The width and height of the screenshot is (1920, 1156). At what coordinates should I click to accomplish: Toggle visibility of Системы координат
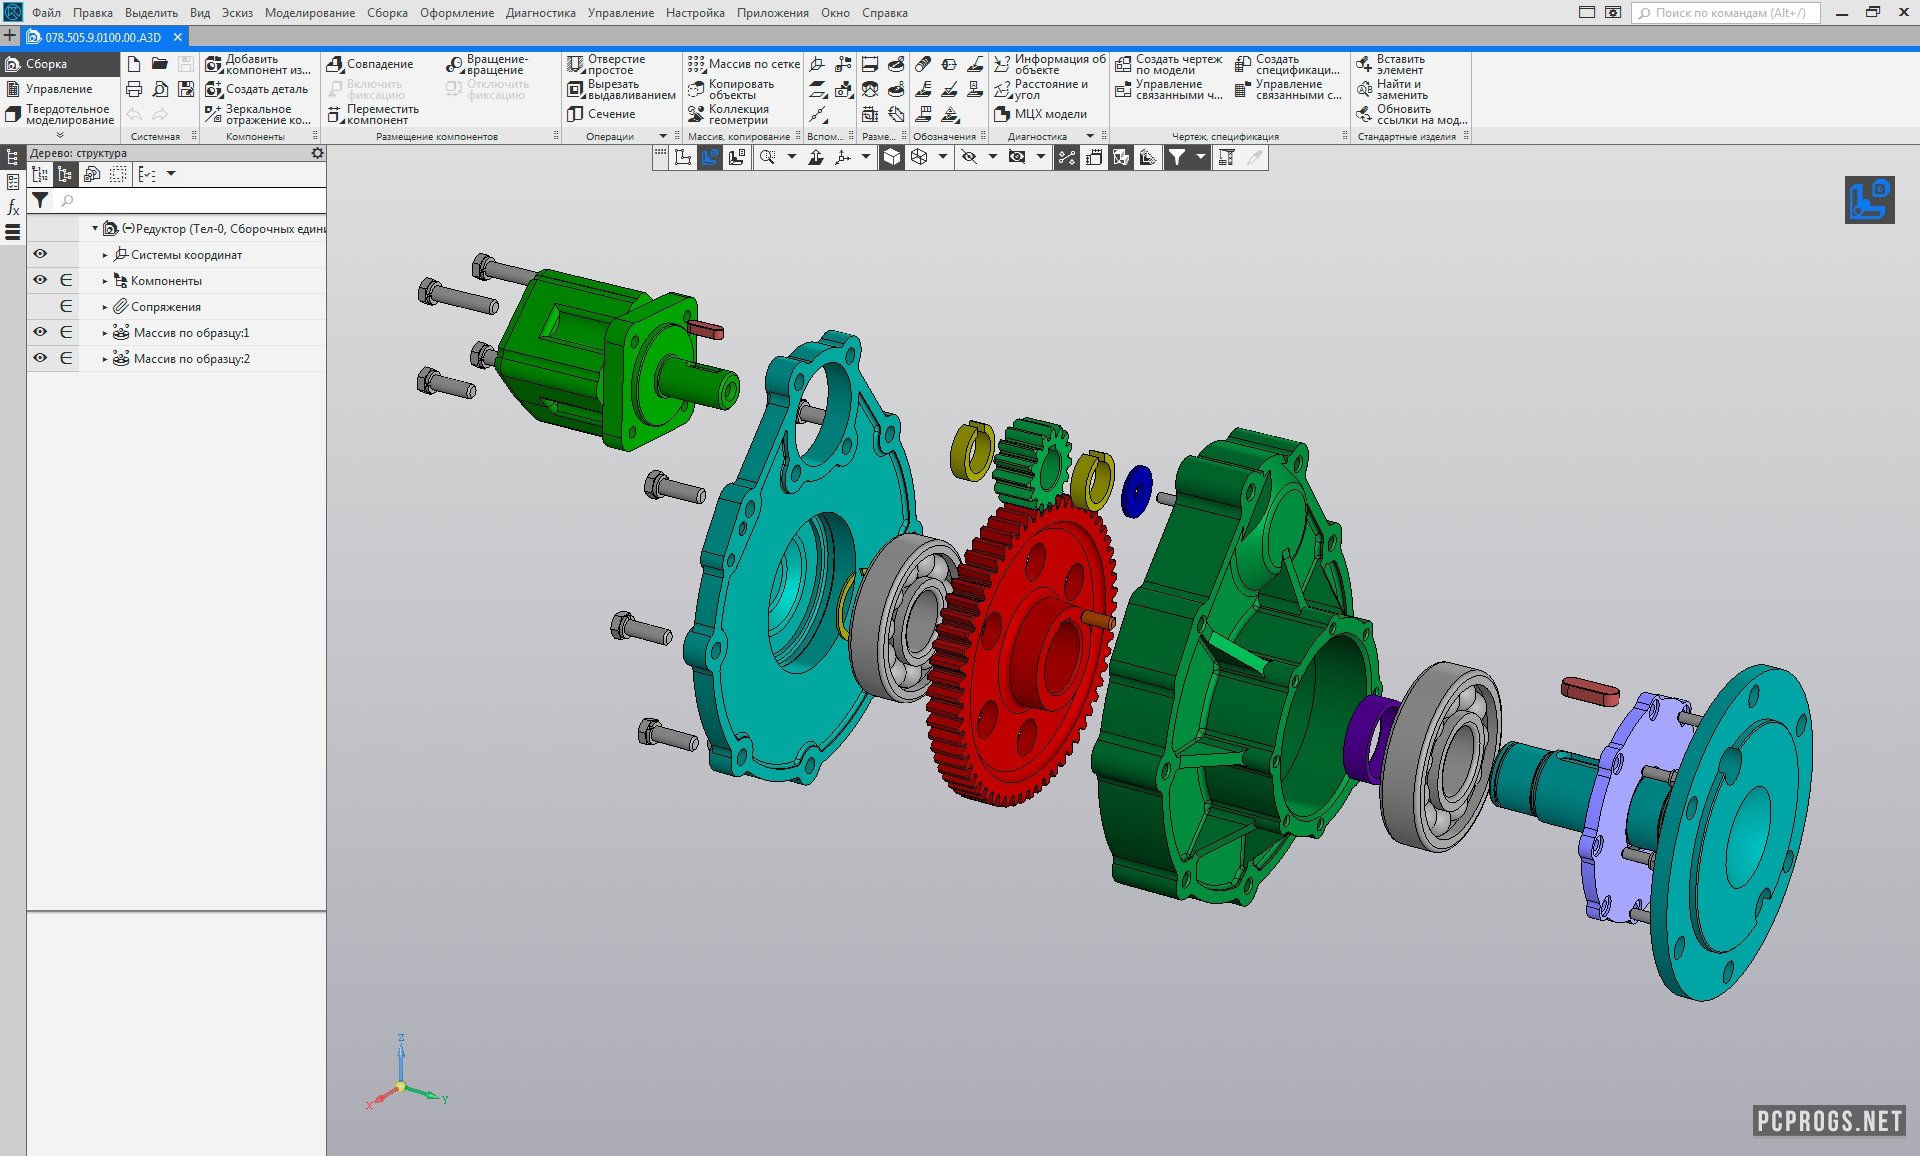click(x=40, y=254)
